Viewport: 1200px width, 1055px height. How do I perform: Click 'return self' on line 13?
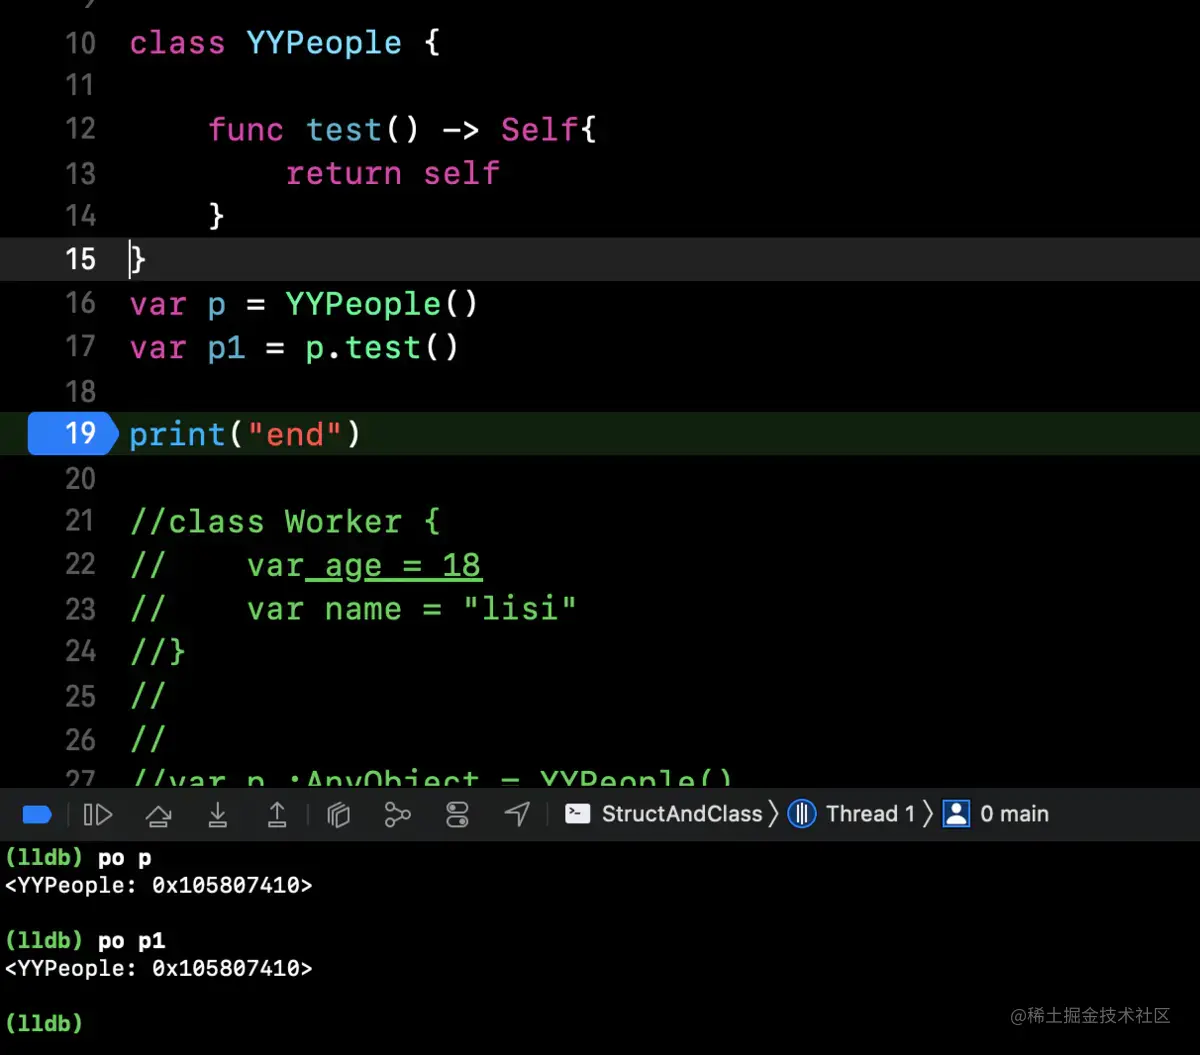click(x=392, y=173)
